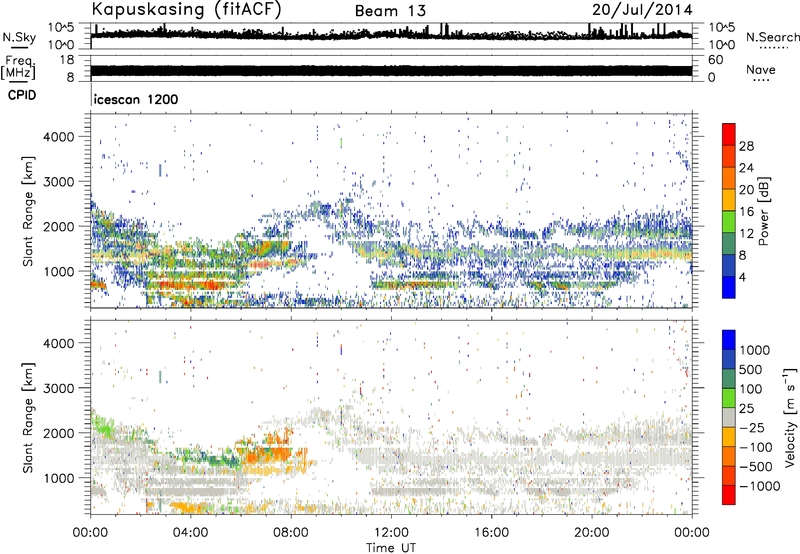Click '3000' tick on velocity panel
The height and width of the screenshot is (554, 800).
click(x=58, y=388)
